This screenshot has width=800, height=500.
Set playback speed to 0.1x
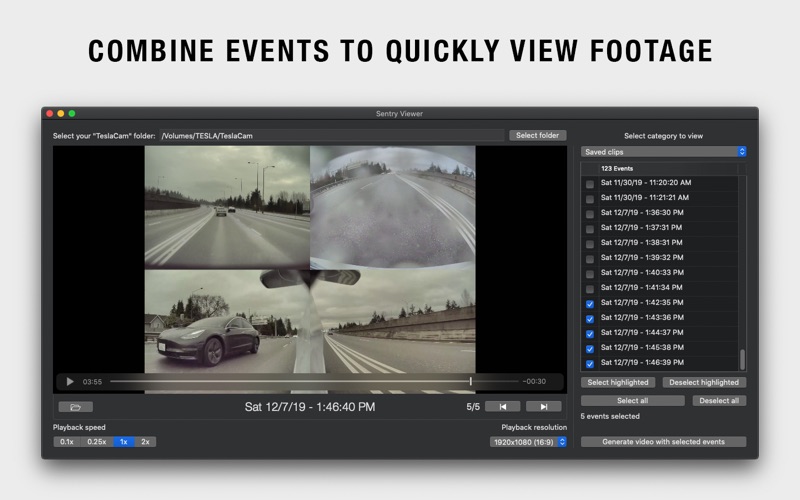coord(67,442)
